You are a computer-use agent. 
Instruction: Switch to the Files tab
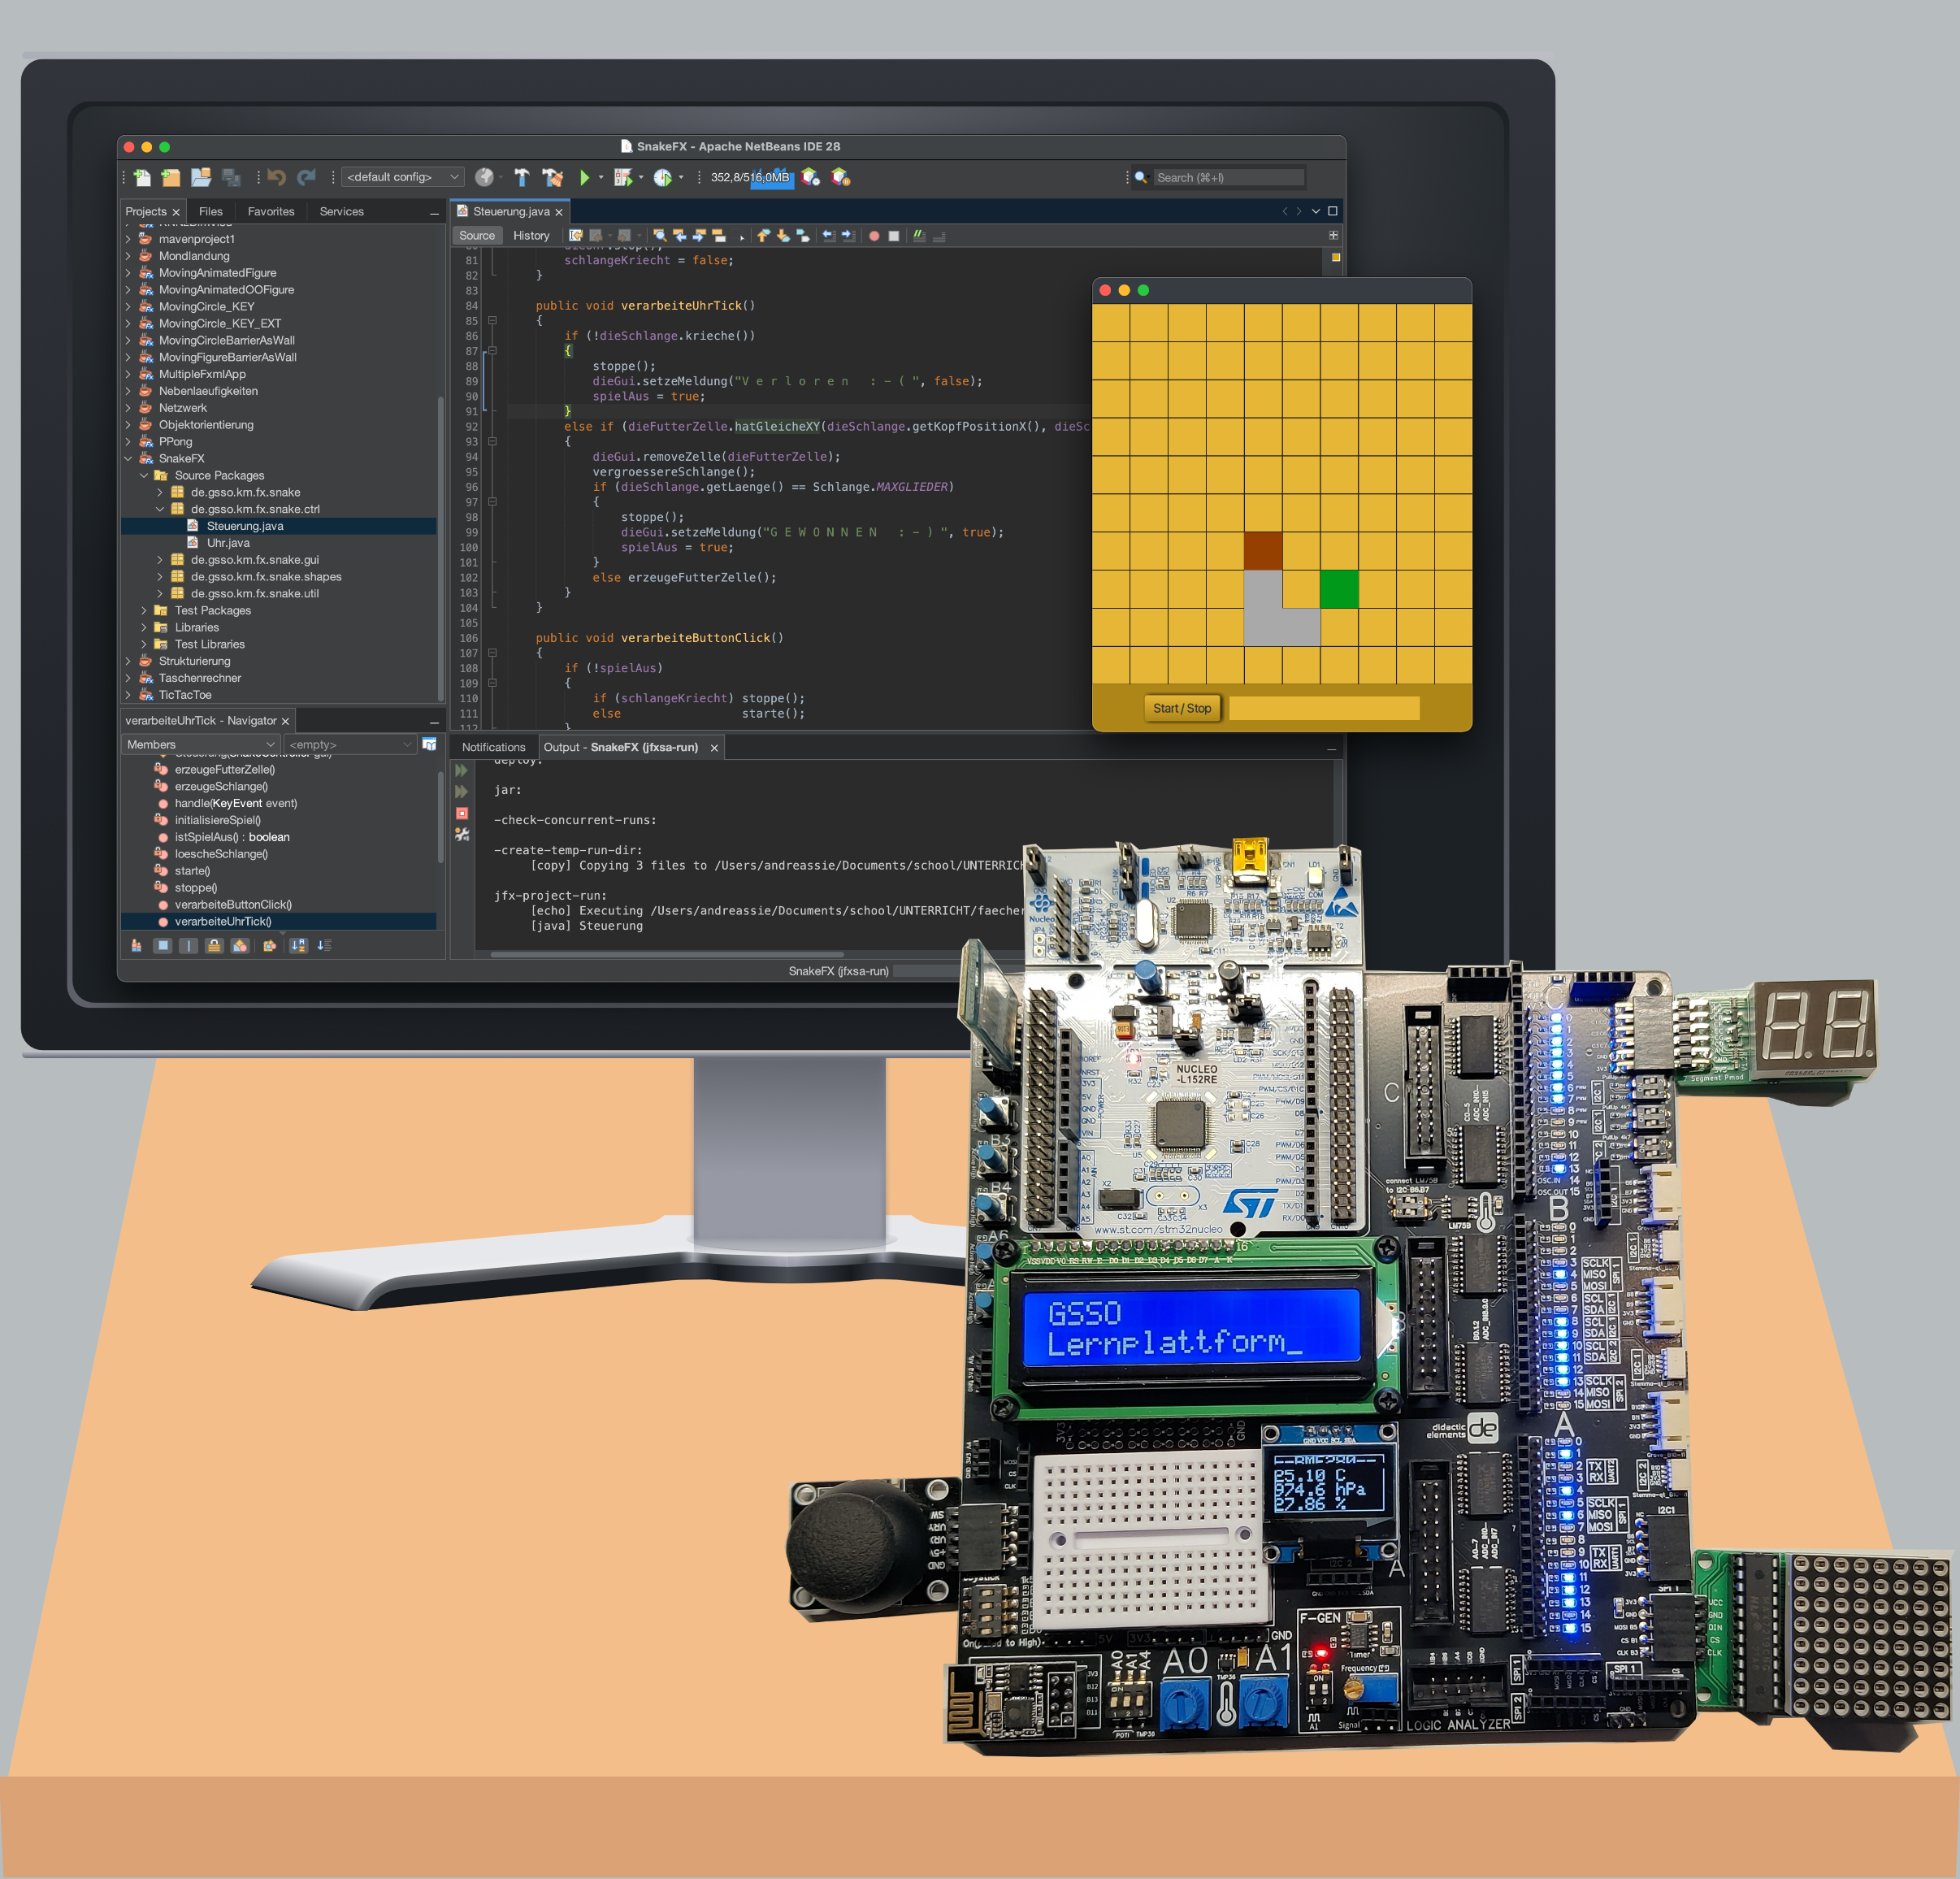[210, 211]
